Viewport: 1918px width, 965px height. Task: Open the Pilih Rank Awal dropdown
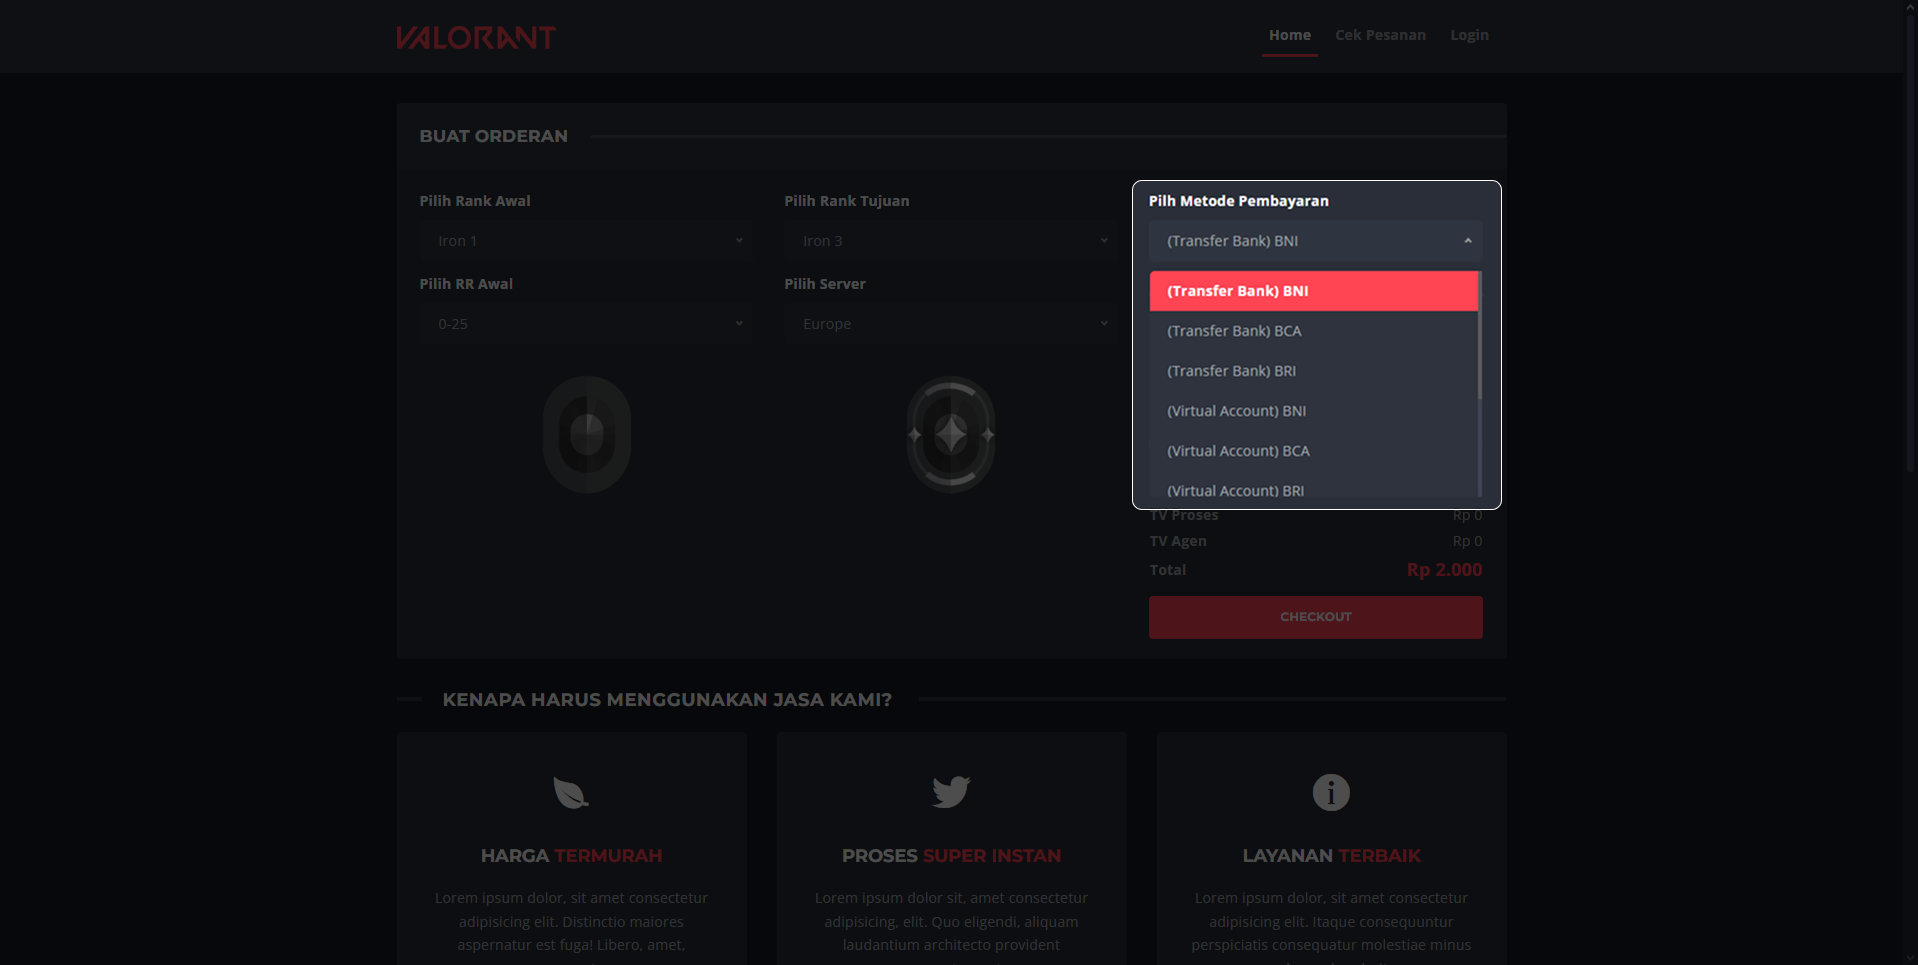586,241
